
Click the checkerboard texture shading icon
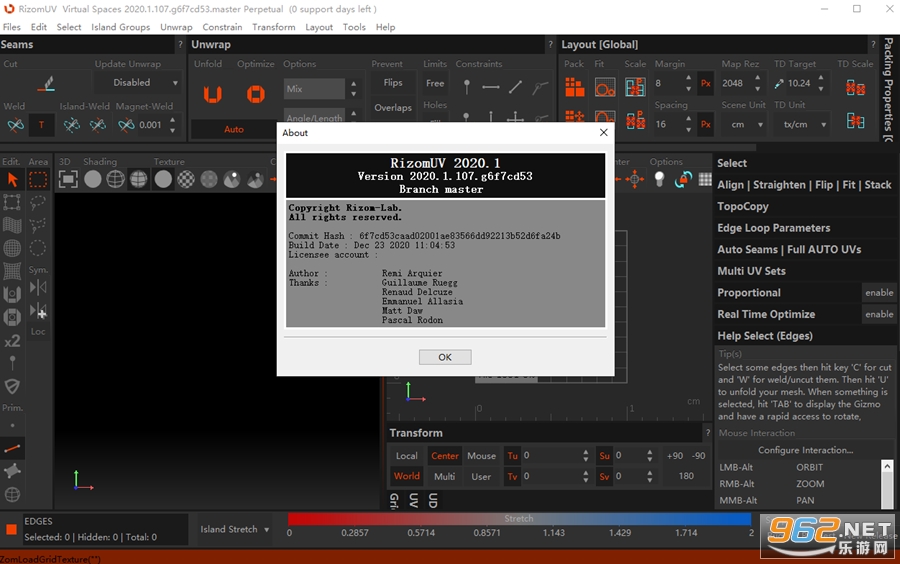(x=186, y=180)
